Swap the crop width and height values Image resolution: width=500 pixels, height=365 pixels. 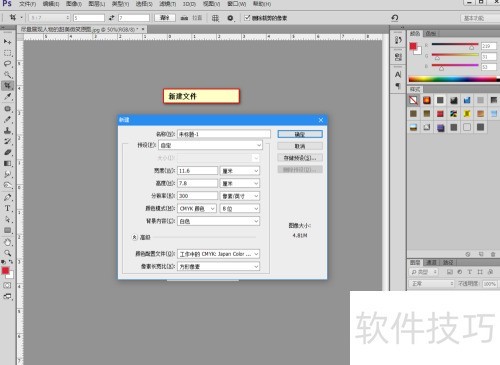111,18
